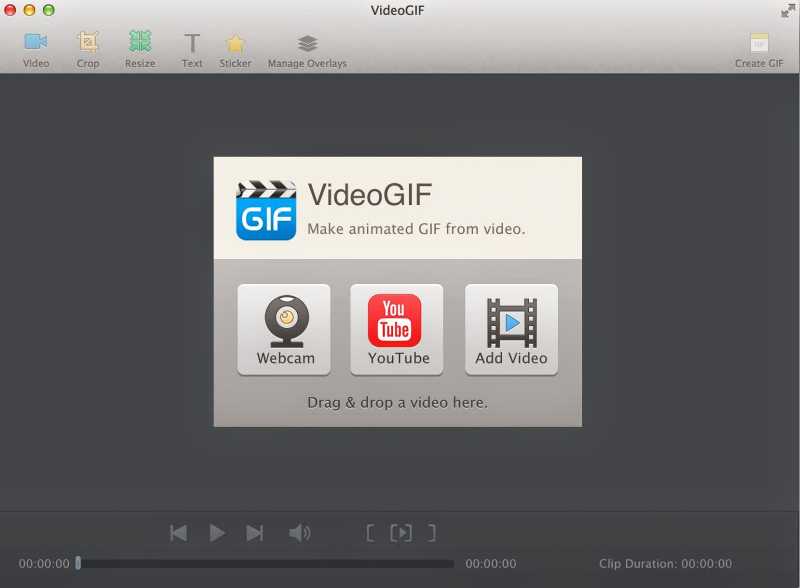This screenshot has height=588, width=800.
Task: Open the Crop tool
Action: click(87, 48)
